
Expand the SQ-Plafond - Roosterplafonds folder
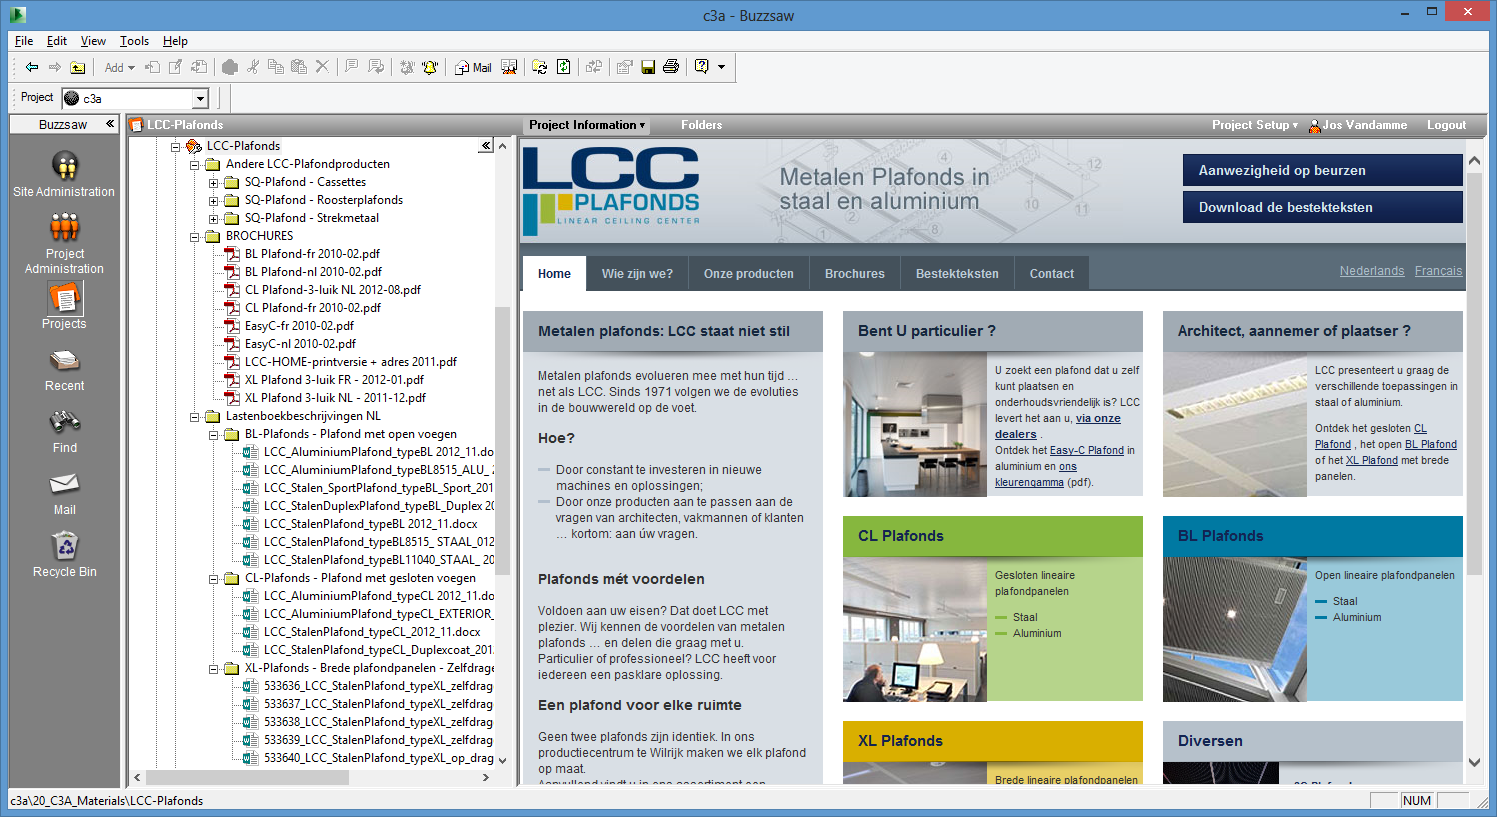pos(213,200)
